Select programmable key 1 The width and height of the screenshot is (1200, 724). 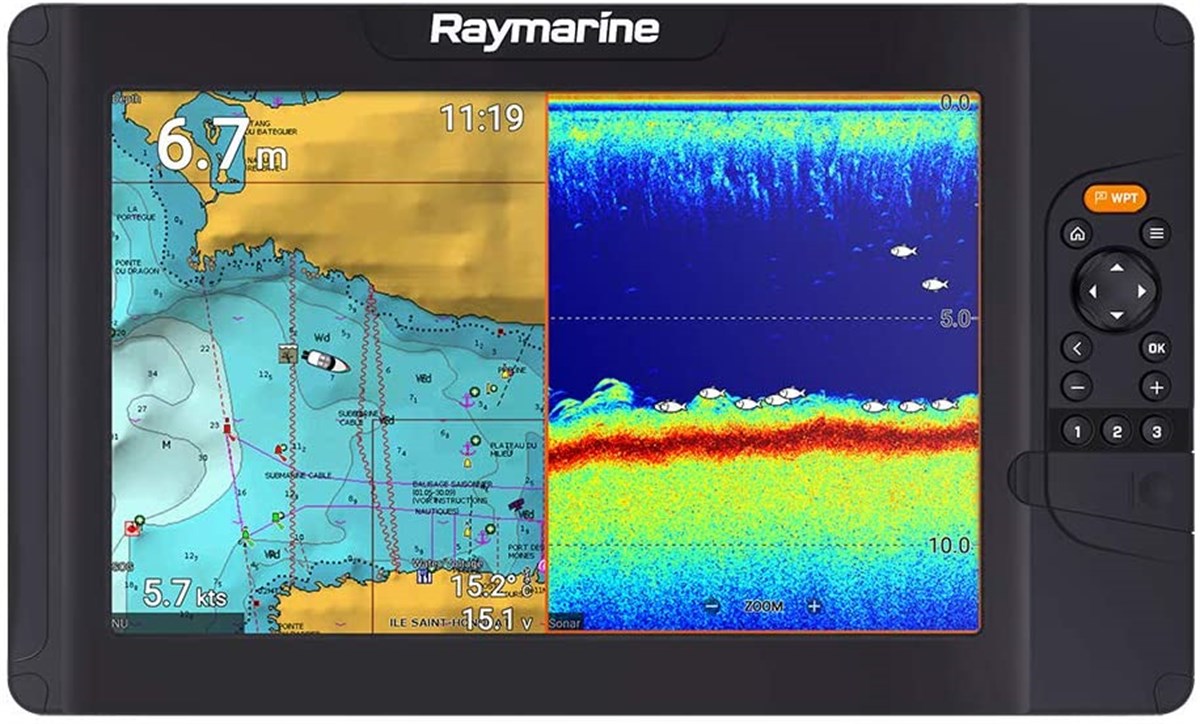coord(1076,432)
